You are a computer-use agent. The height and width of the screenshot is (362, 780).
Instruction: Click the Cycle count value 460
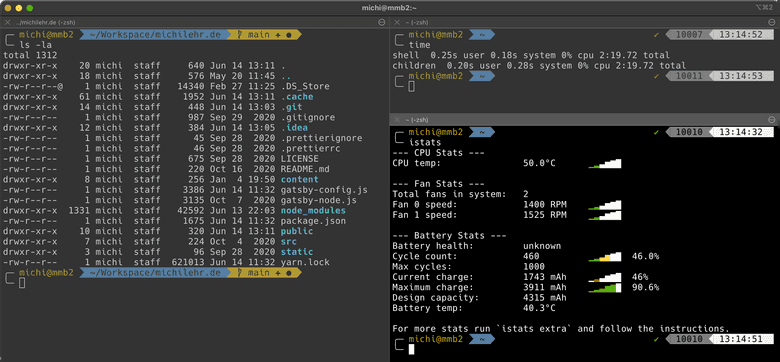(531, 257)
